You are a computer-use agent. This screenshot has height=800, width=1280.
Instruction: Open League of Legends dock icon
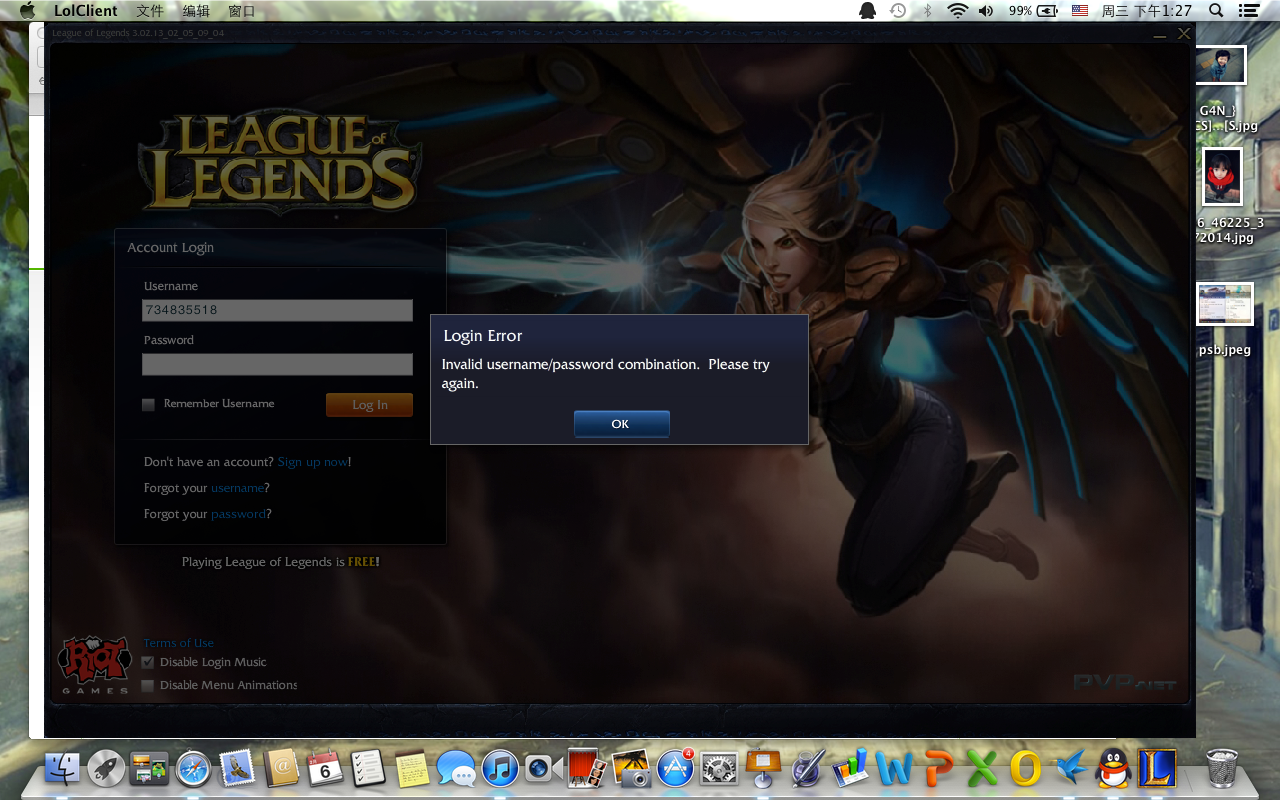[x=1157, y=768]
